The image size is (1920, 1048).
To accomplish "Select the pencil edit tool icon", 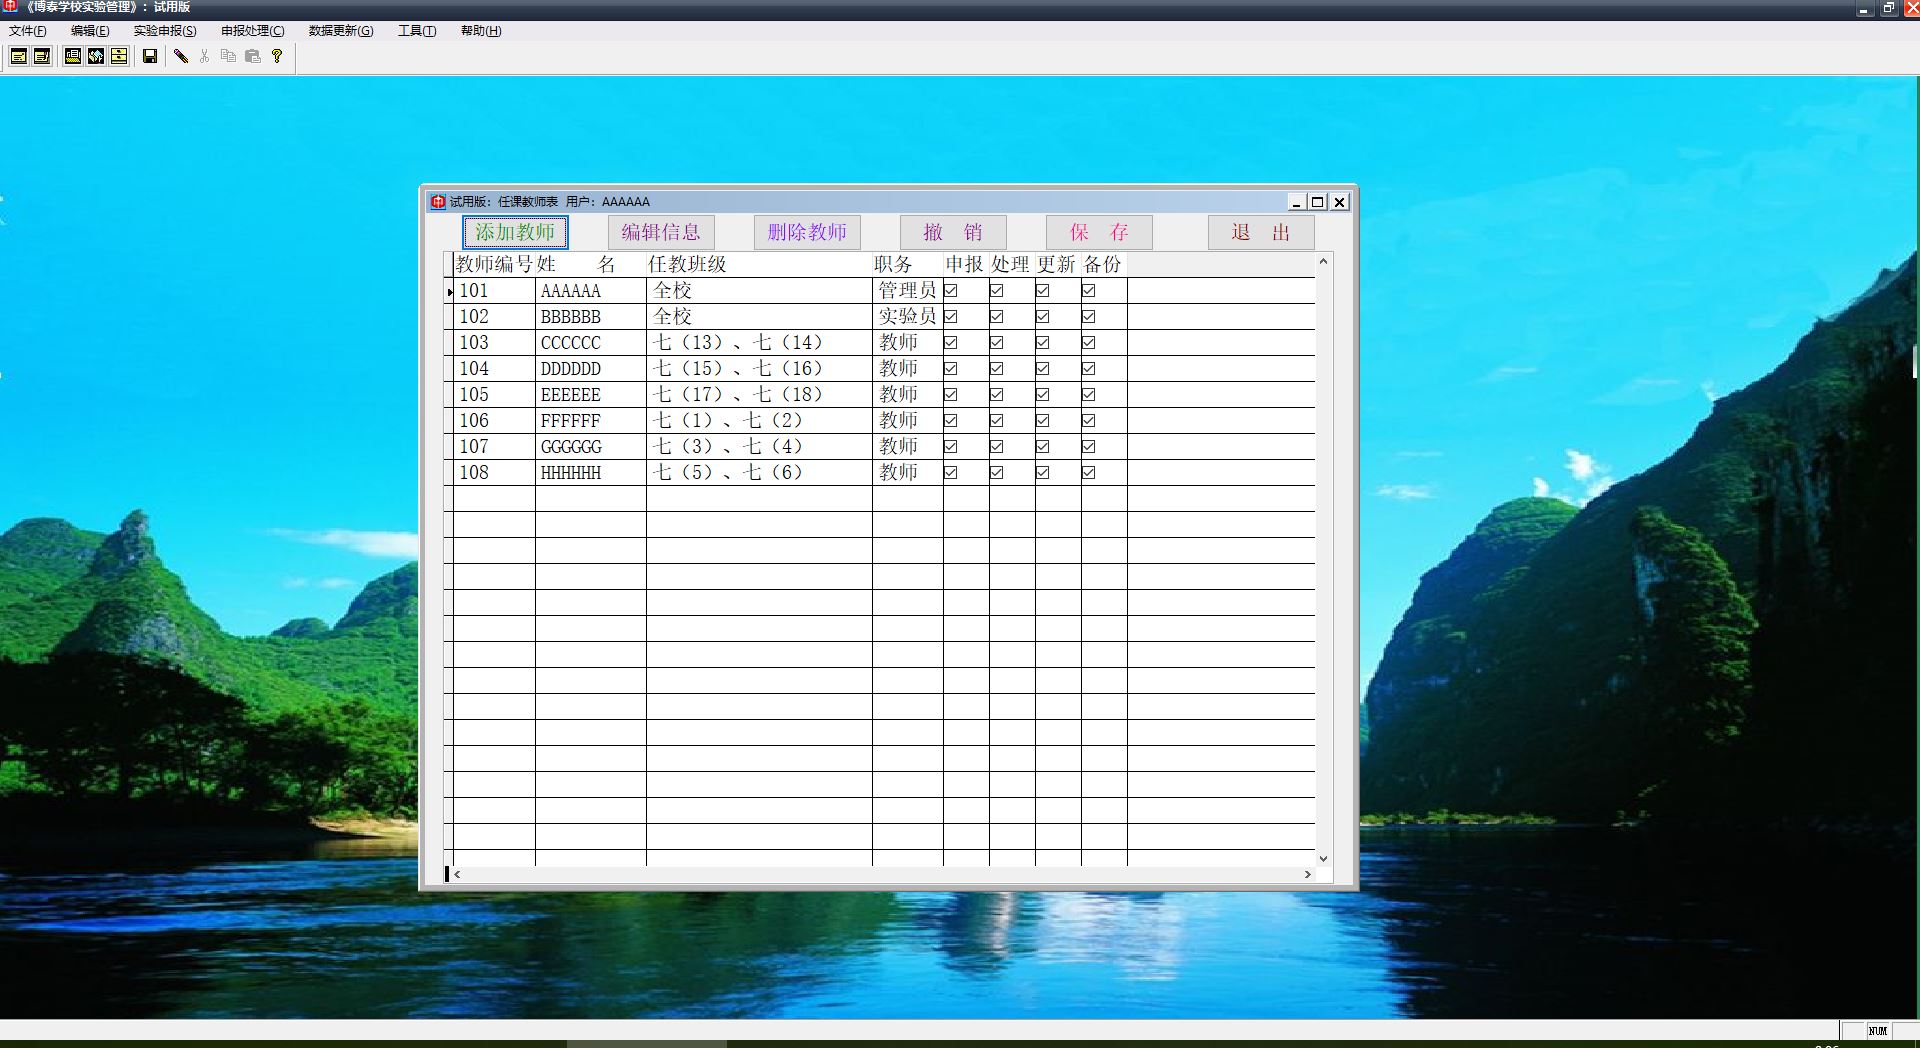I will [181, 56].
